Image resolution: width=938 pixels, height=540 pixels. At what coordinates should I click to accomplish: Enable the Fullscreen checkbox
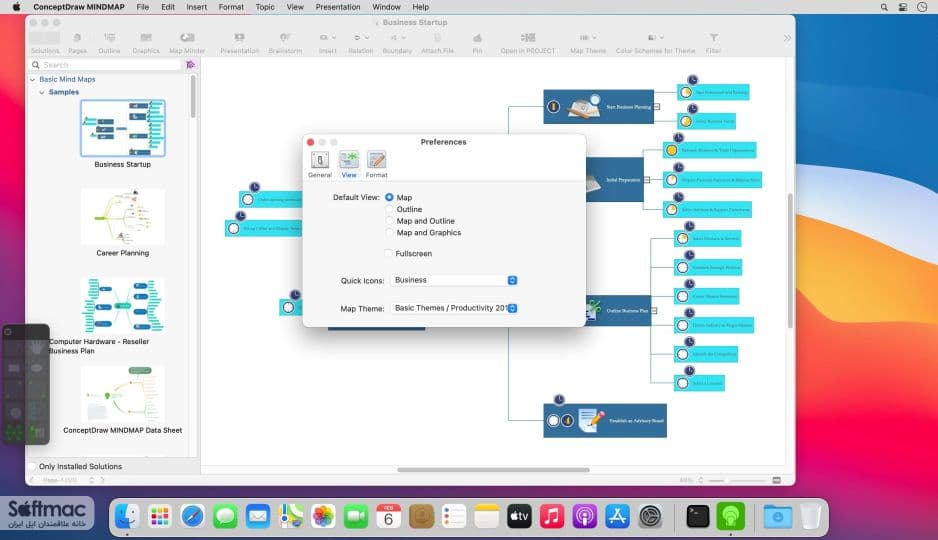click(388, 254)
